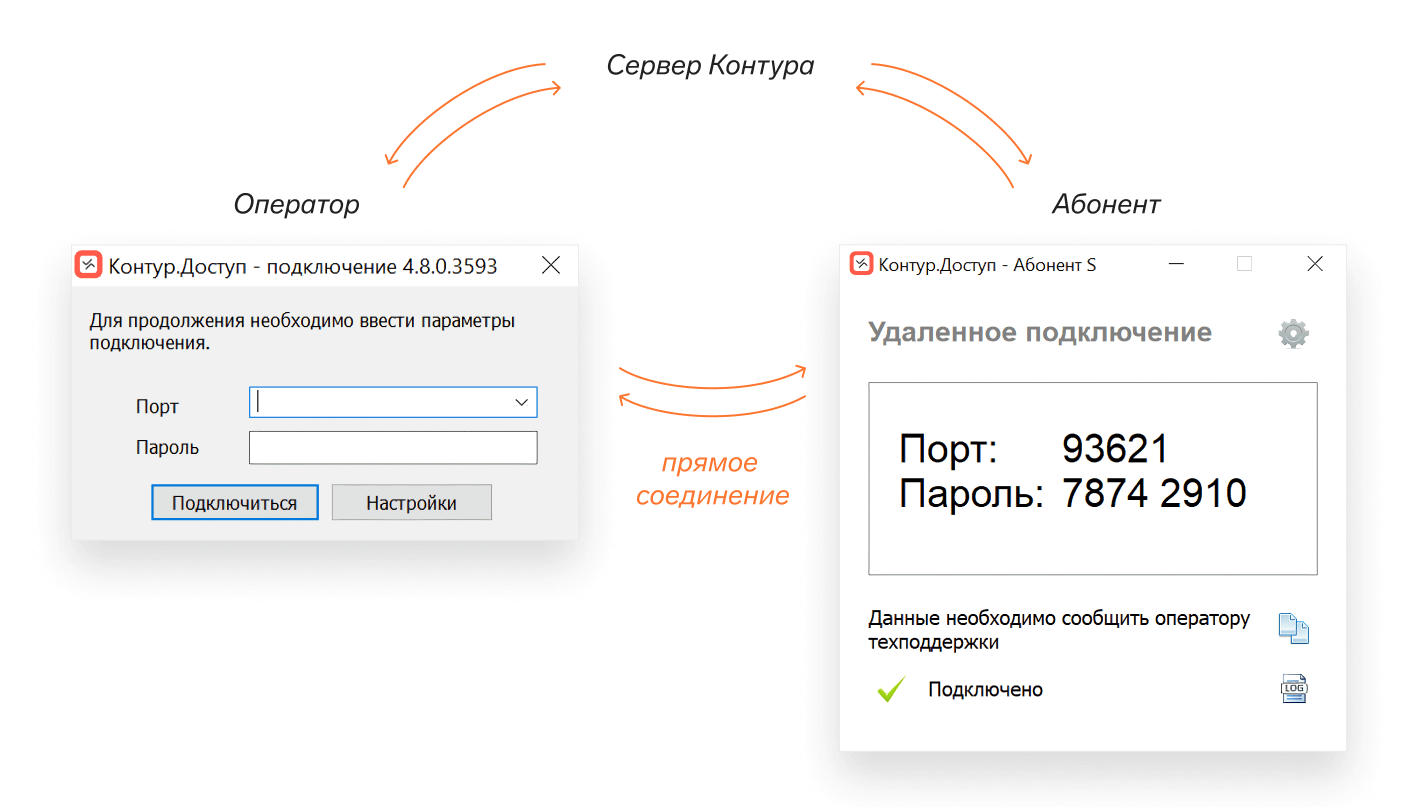The image size is (1418, 808).
Task: Copy connection data with the copy icon
Action: tap(1293, 628)
